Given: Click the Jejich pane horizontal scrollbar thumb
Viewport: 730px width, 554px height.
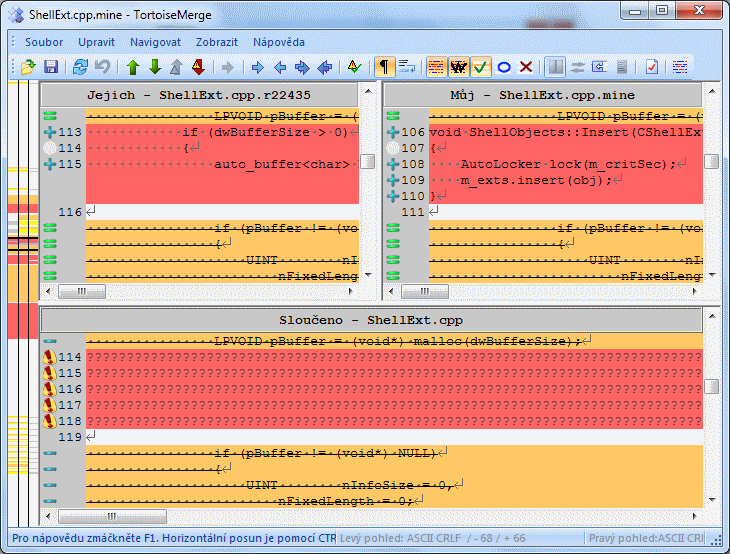Looking at the screenshot, I should click(82, 291).
